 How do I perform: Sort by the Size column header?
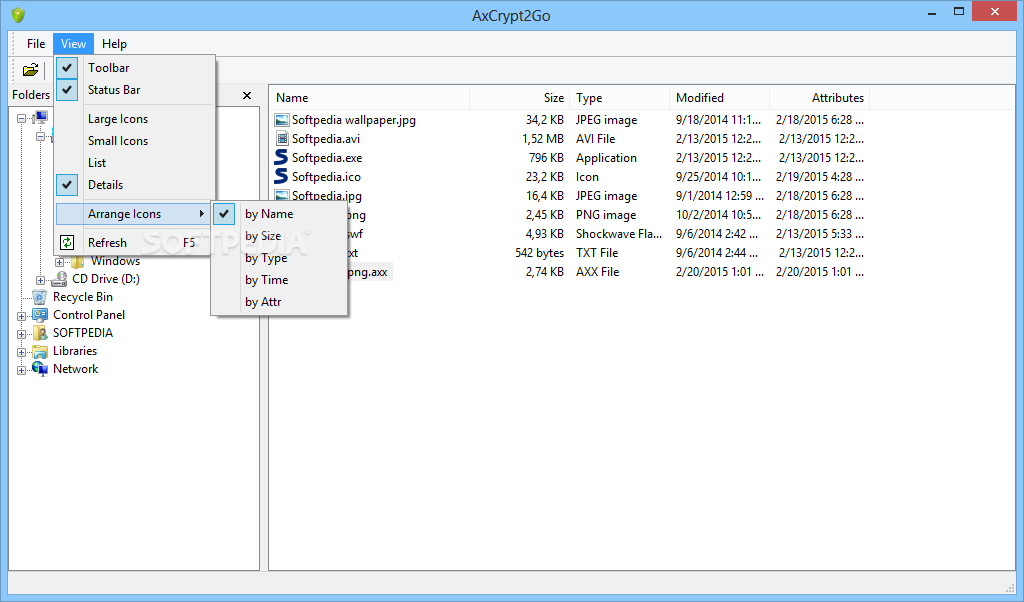click(x=520, y=98)
